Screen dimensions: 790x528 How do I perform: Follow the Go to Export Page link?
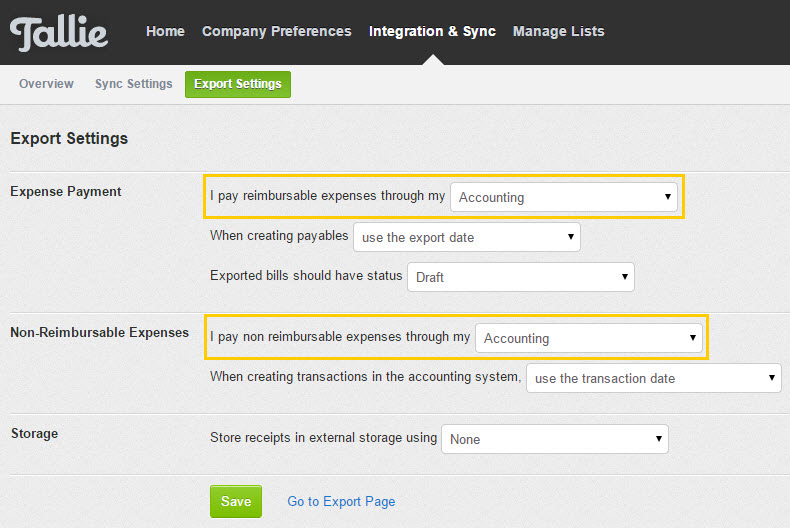[341, 502]
